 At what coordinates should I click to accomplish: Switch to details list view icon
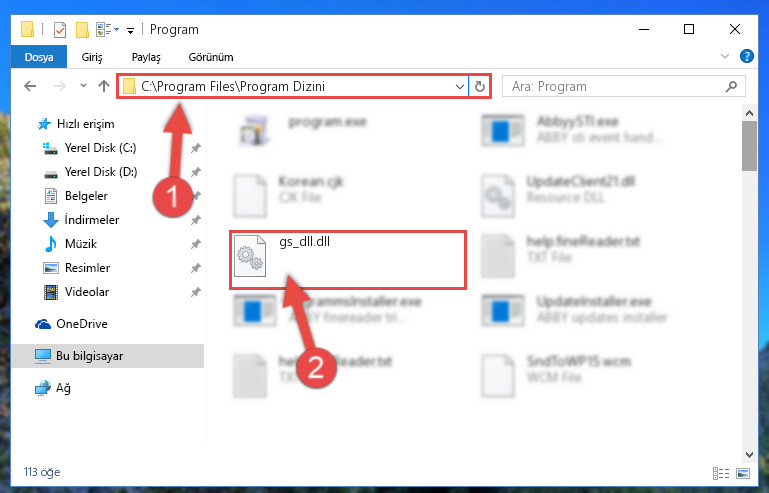click(x=720, y=473)
